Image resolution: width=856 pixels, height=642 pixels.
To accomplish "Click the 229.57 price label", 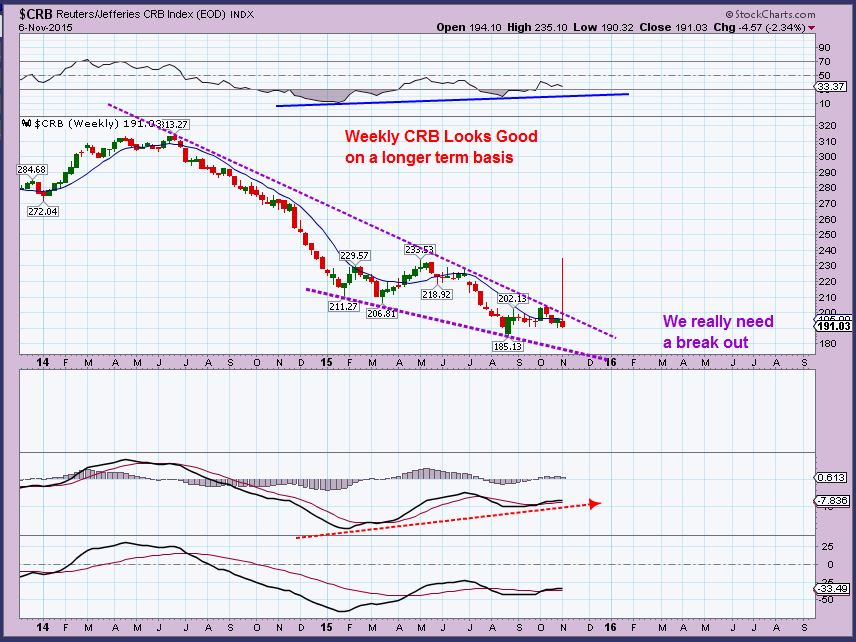I will 354,255.
